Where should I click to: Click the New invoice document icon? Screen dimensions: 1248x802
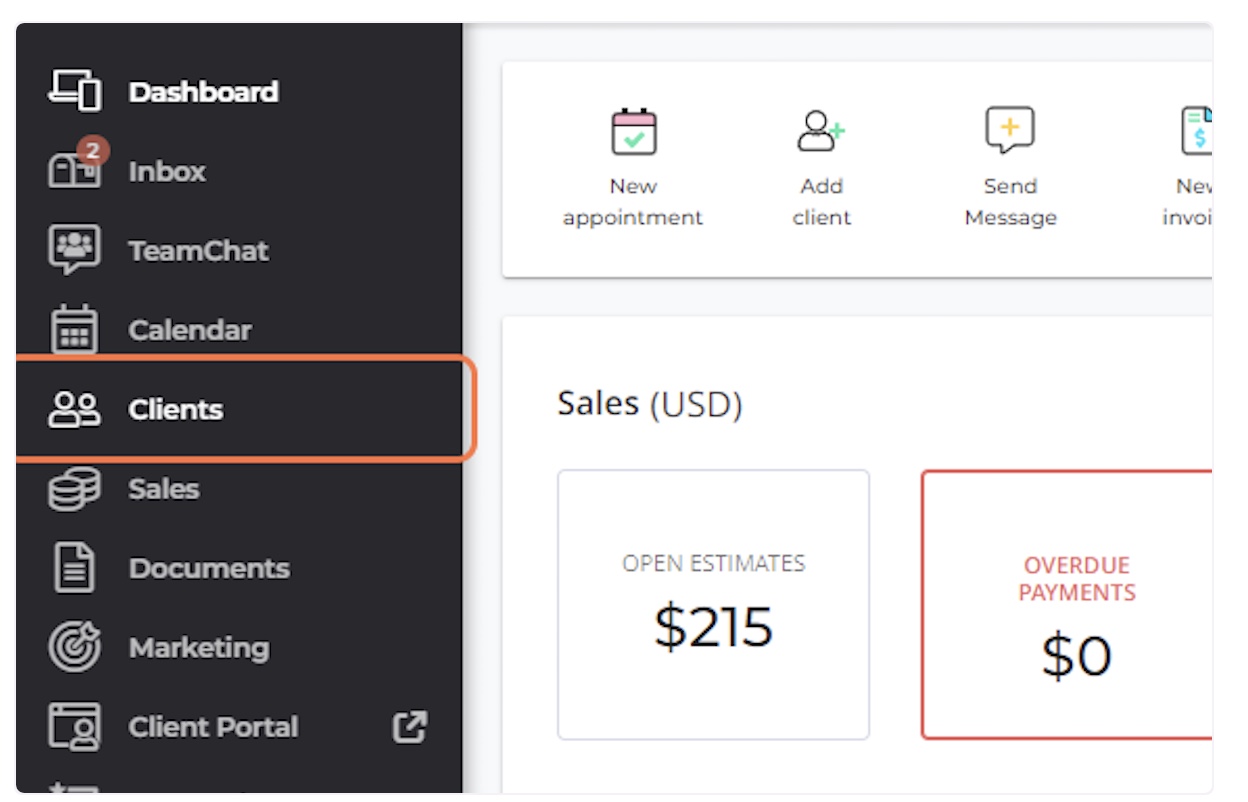click(x=1196, y=131)
